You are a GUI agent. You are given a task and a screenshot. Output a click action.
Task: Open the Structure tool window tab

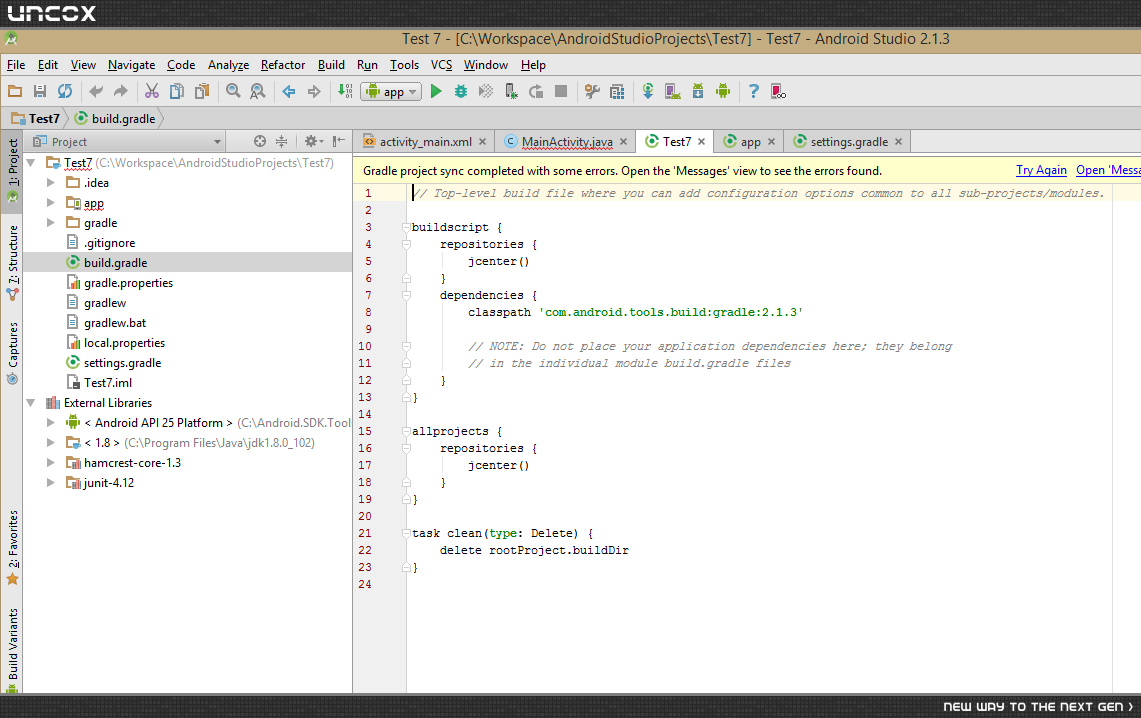pyautogui.click(x=12, y=263)
